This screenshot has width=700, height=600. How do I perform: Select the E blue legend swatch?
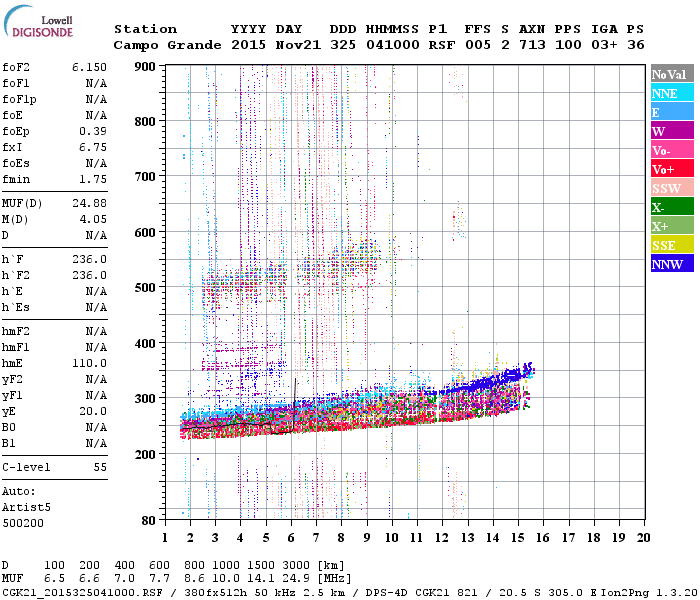[x=672, y=112]
